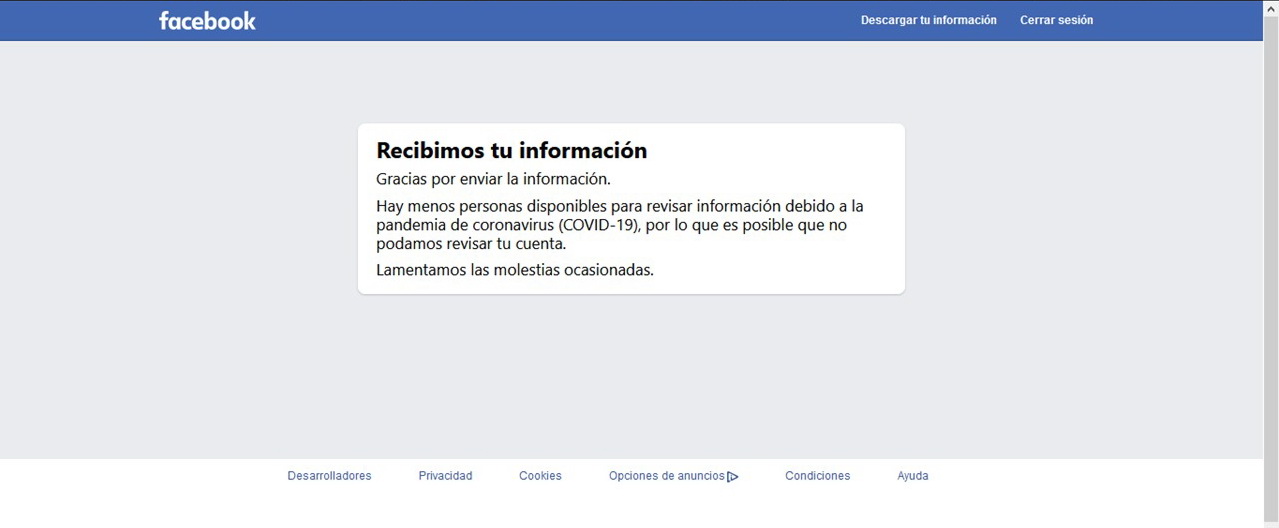
Task: Open the Ayuda footer link
Action: [x=912, y=476]
